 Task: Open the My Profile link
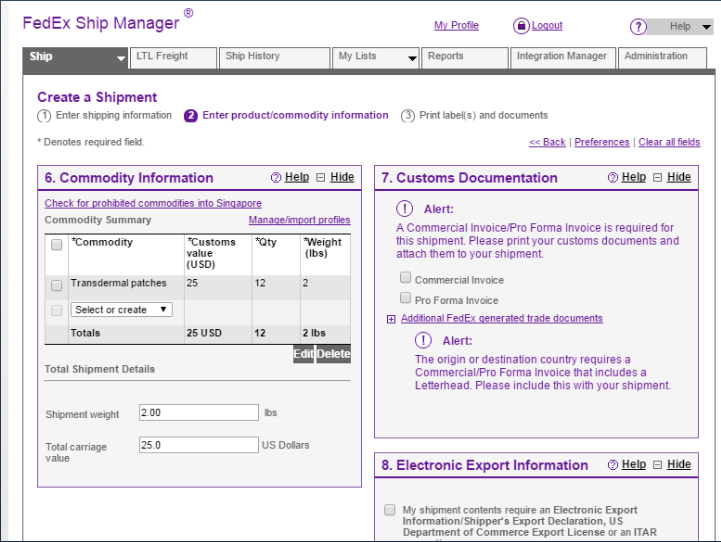456,26
